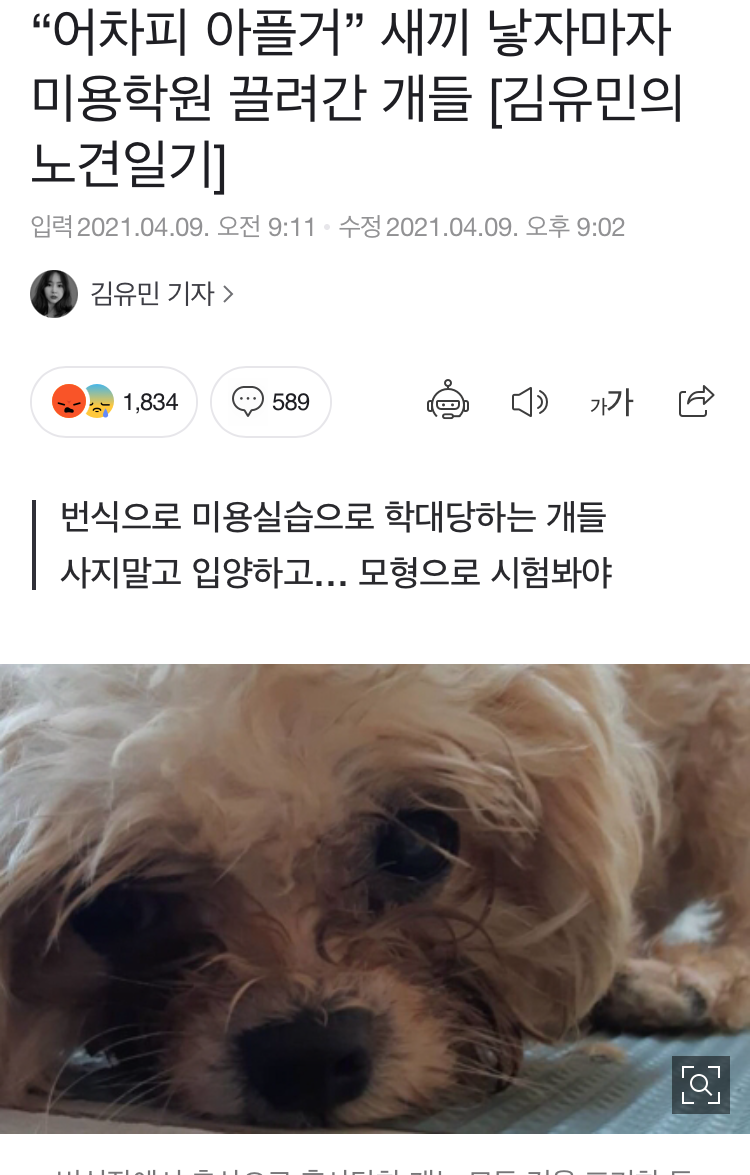Listen to article with speaker icon
The width and height of the screenshot is (750, 1175).
point(530,402)
